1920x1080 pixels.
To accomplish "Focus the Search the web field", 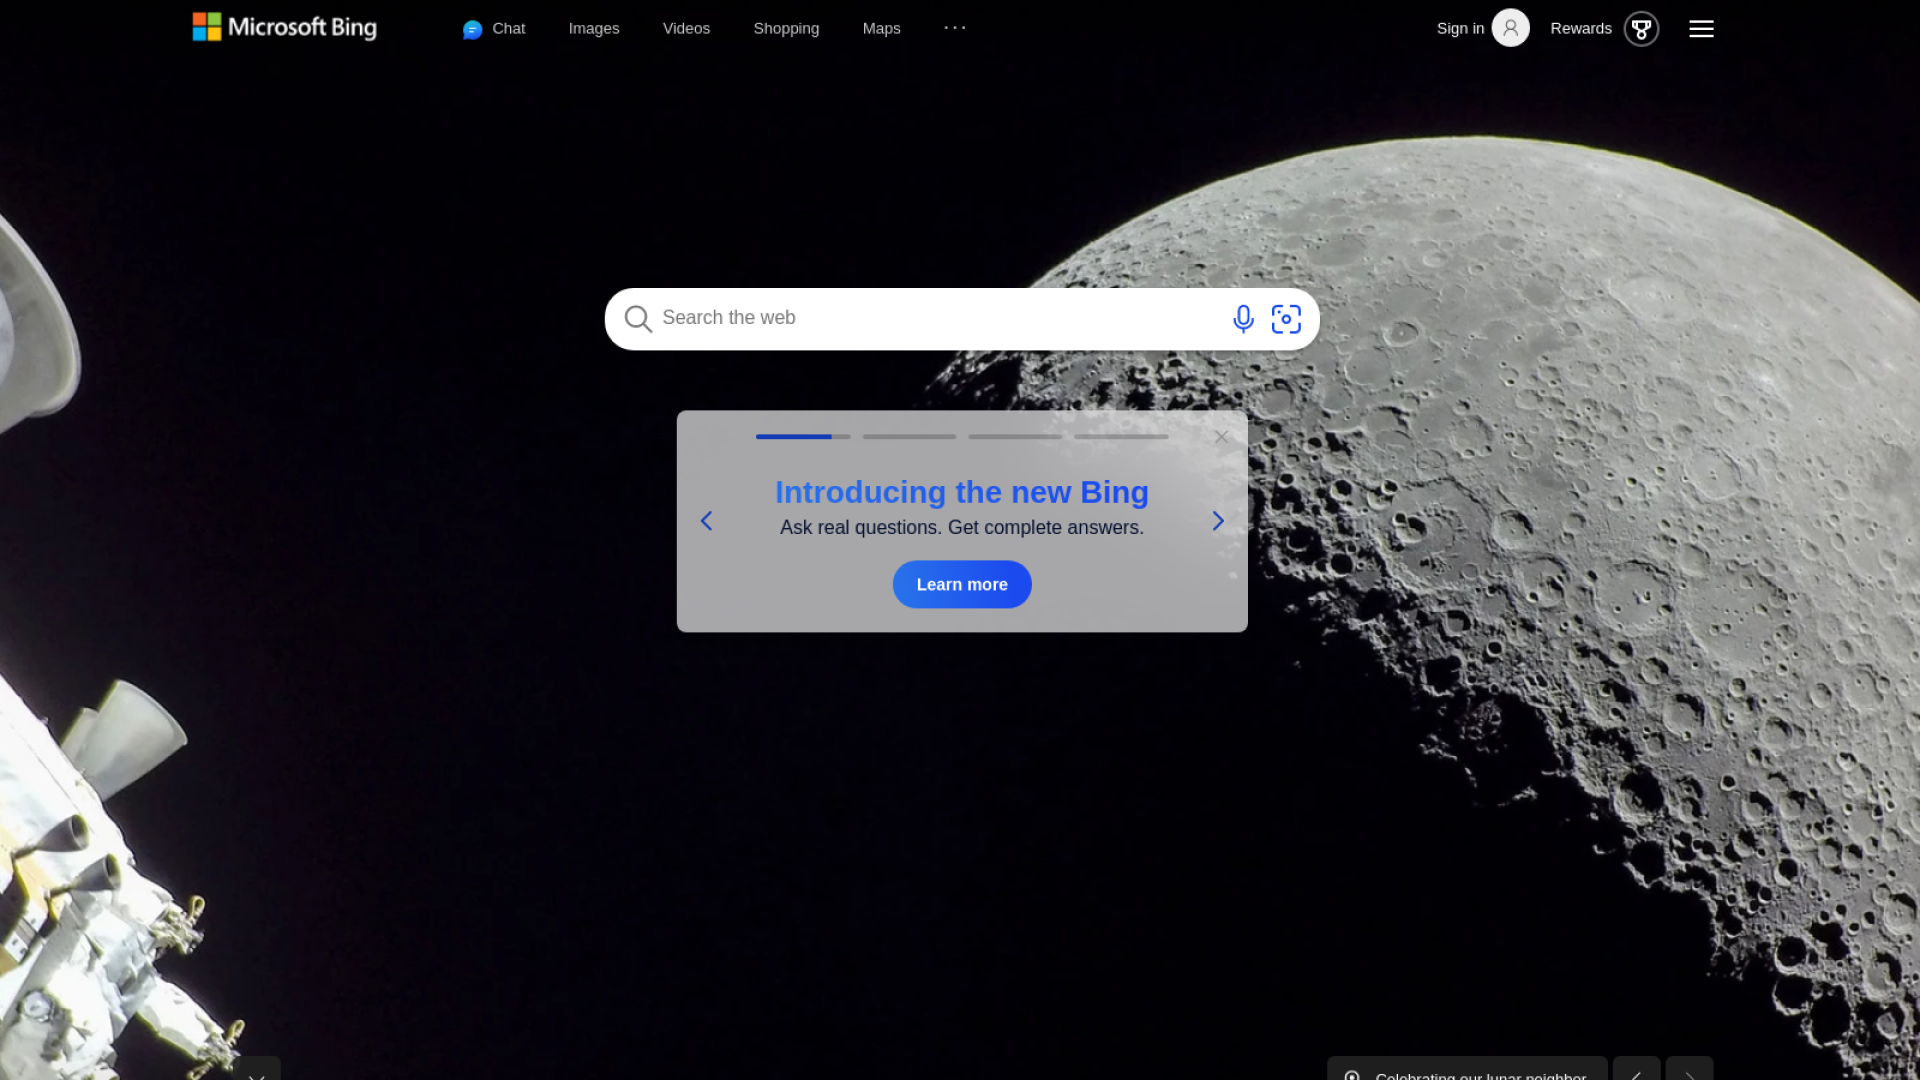I will coord(930,318).
